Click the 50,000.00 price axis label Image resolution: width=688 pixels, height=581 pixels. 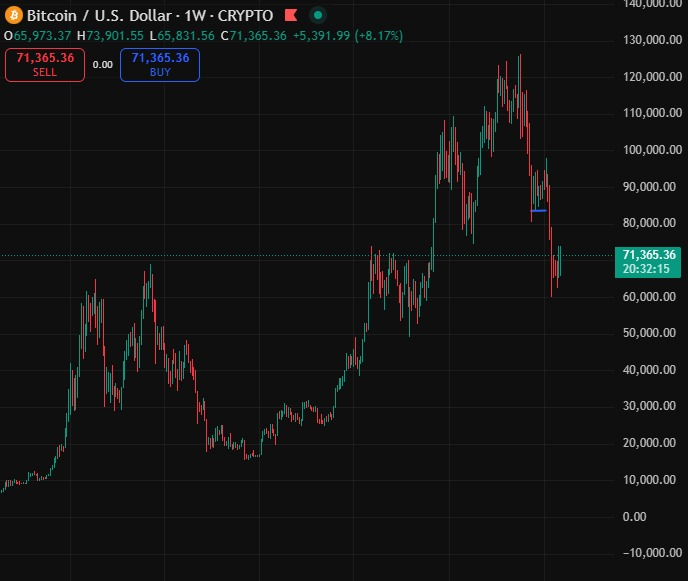tap(649, 333)
